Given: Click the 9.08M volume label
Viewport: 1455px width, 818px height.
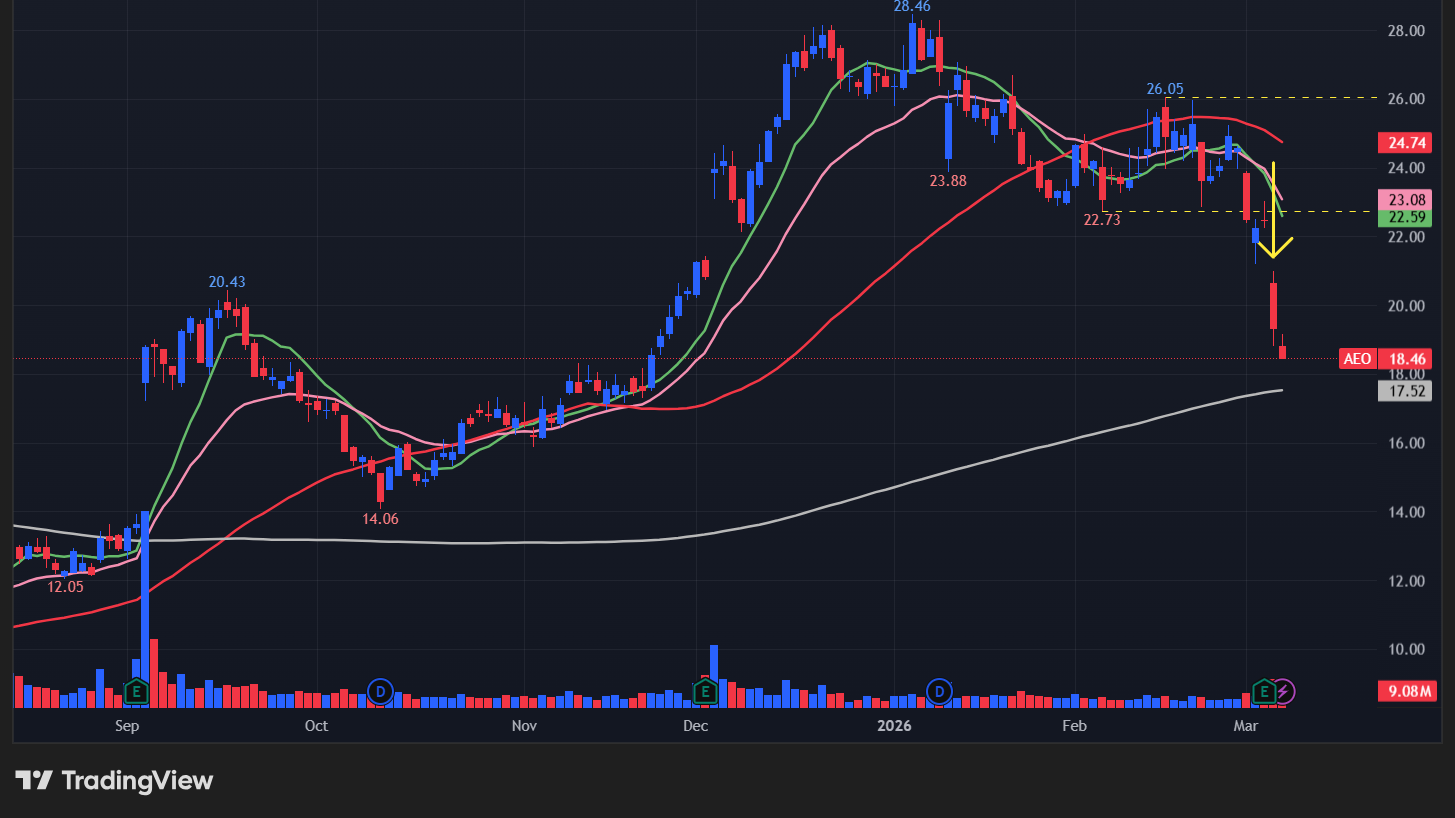Looking at the screenshot, I should coord(1405,692).
